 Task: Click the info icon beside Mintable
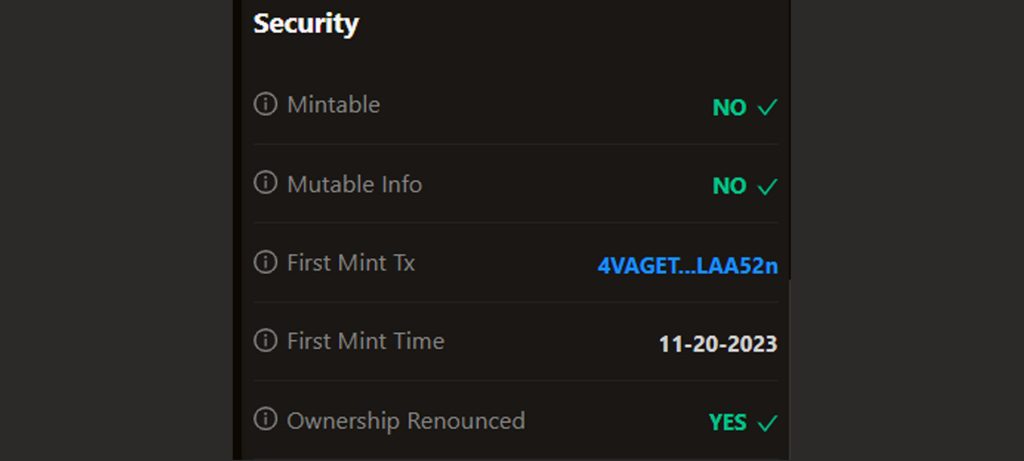pyautogui.click(x=265, y=104)
